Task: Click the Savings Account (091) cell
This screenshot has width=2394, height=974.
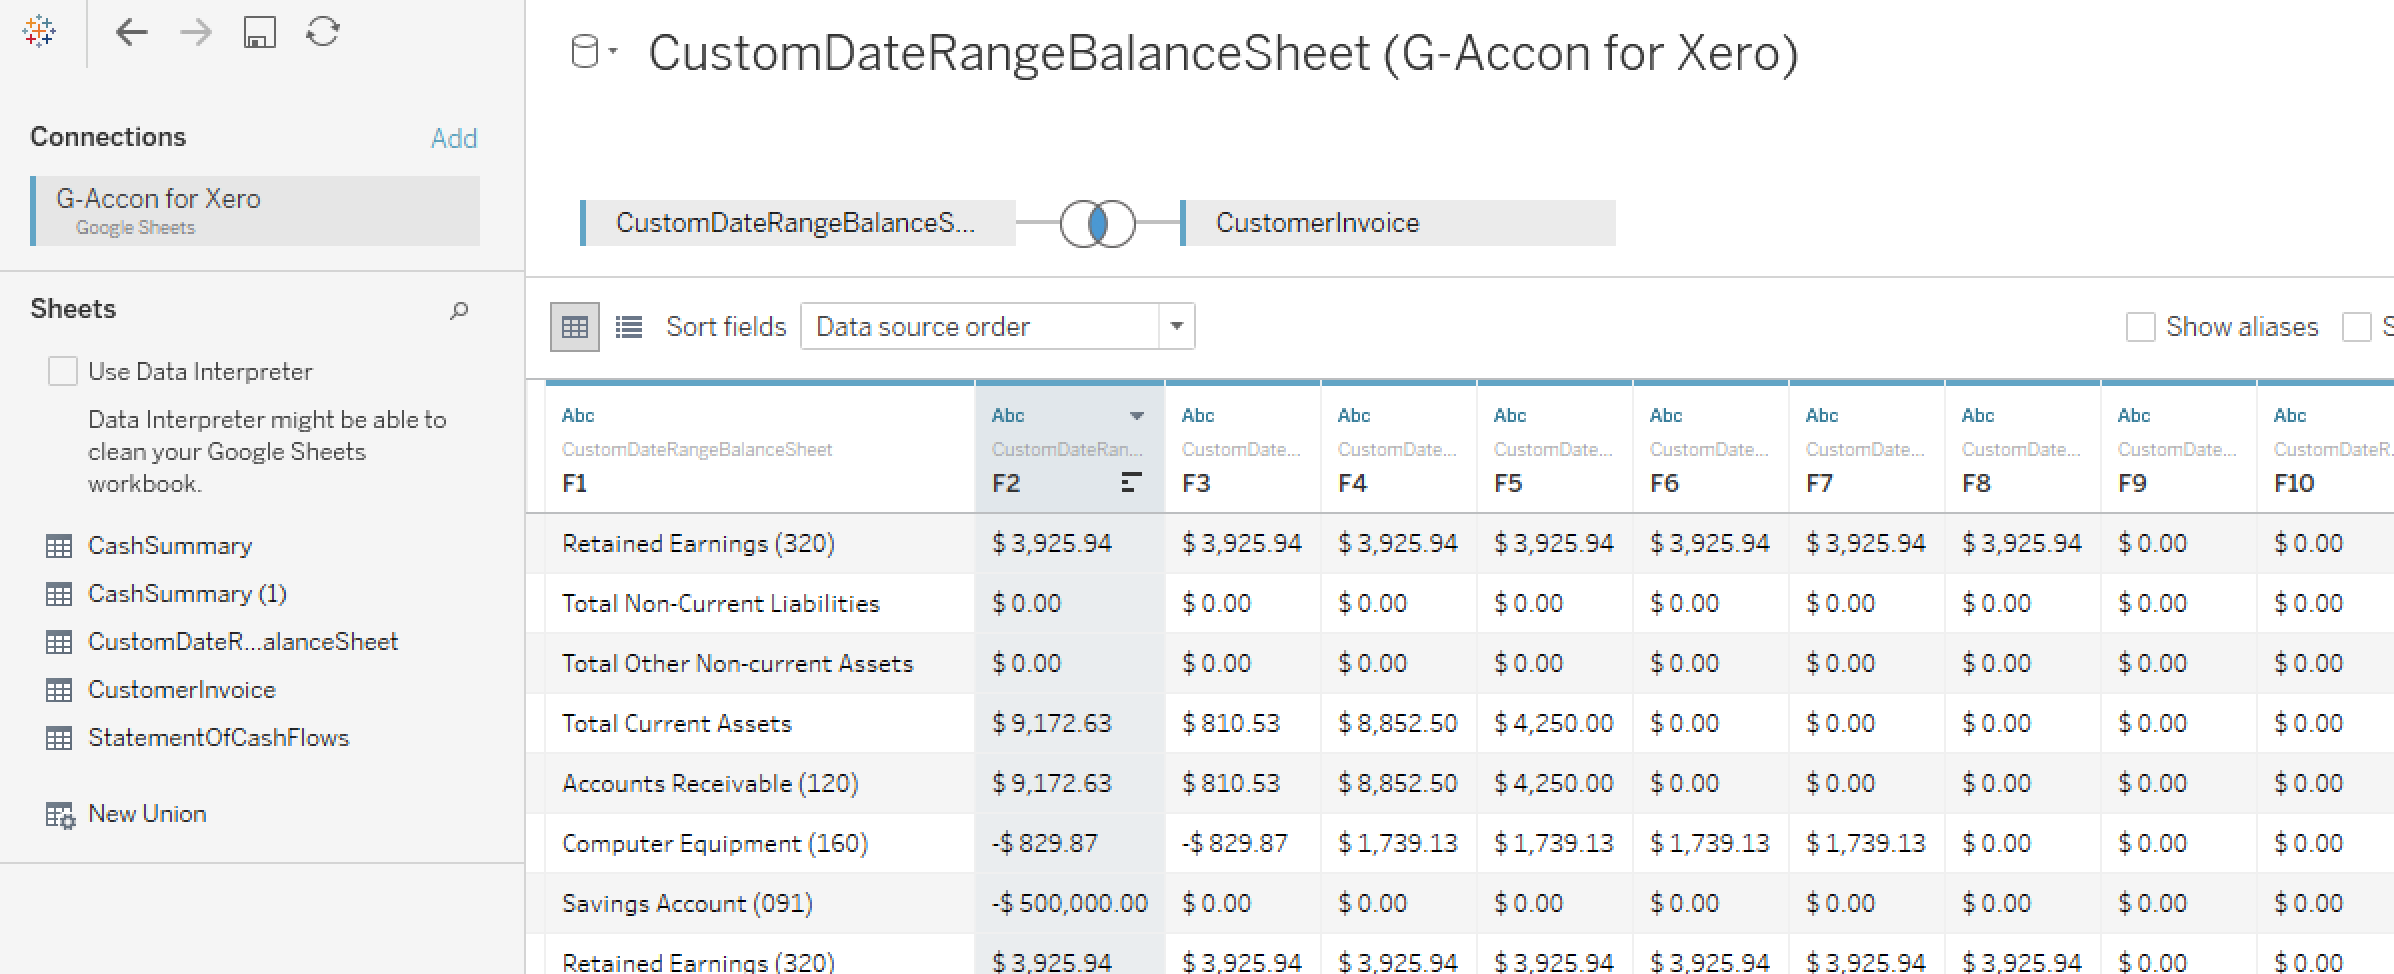Action: coord(760,903)
